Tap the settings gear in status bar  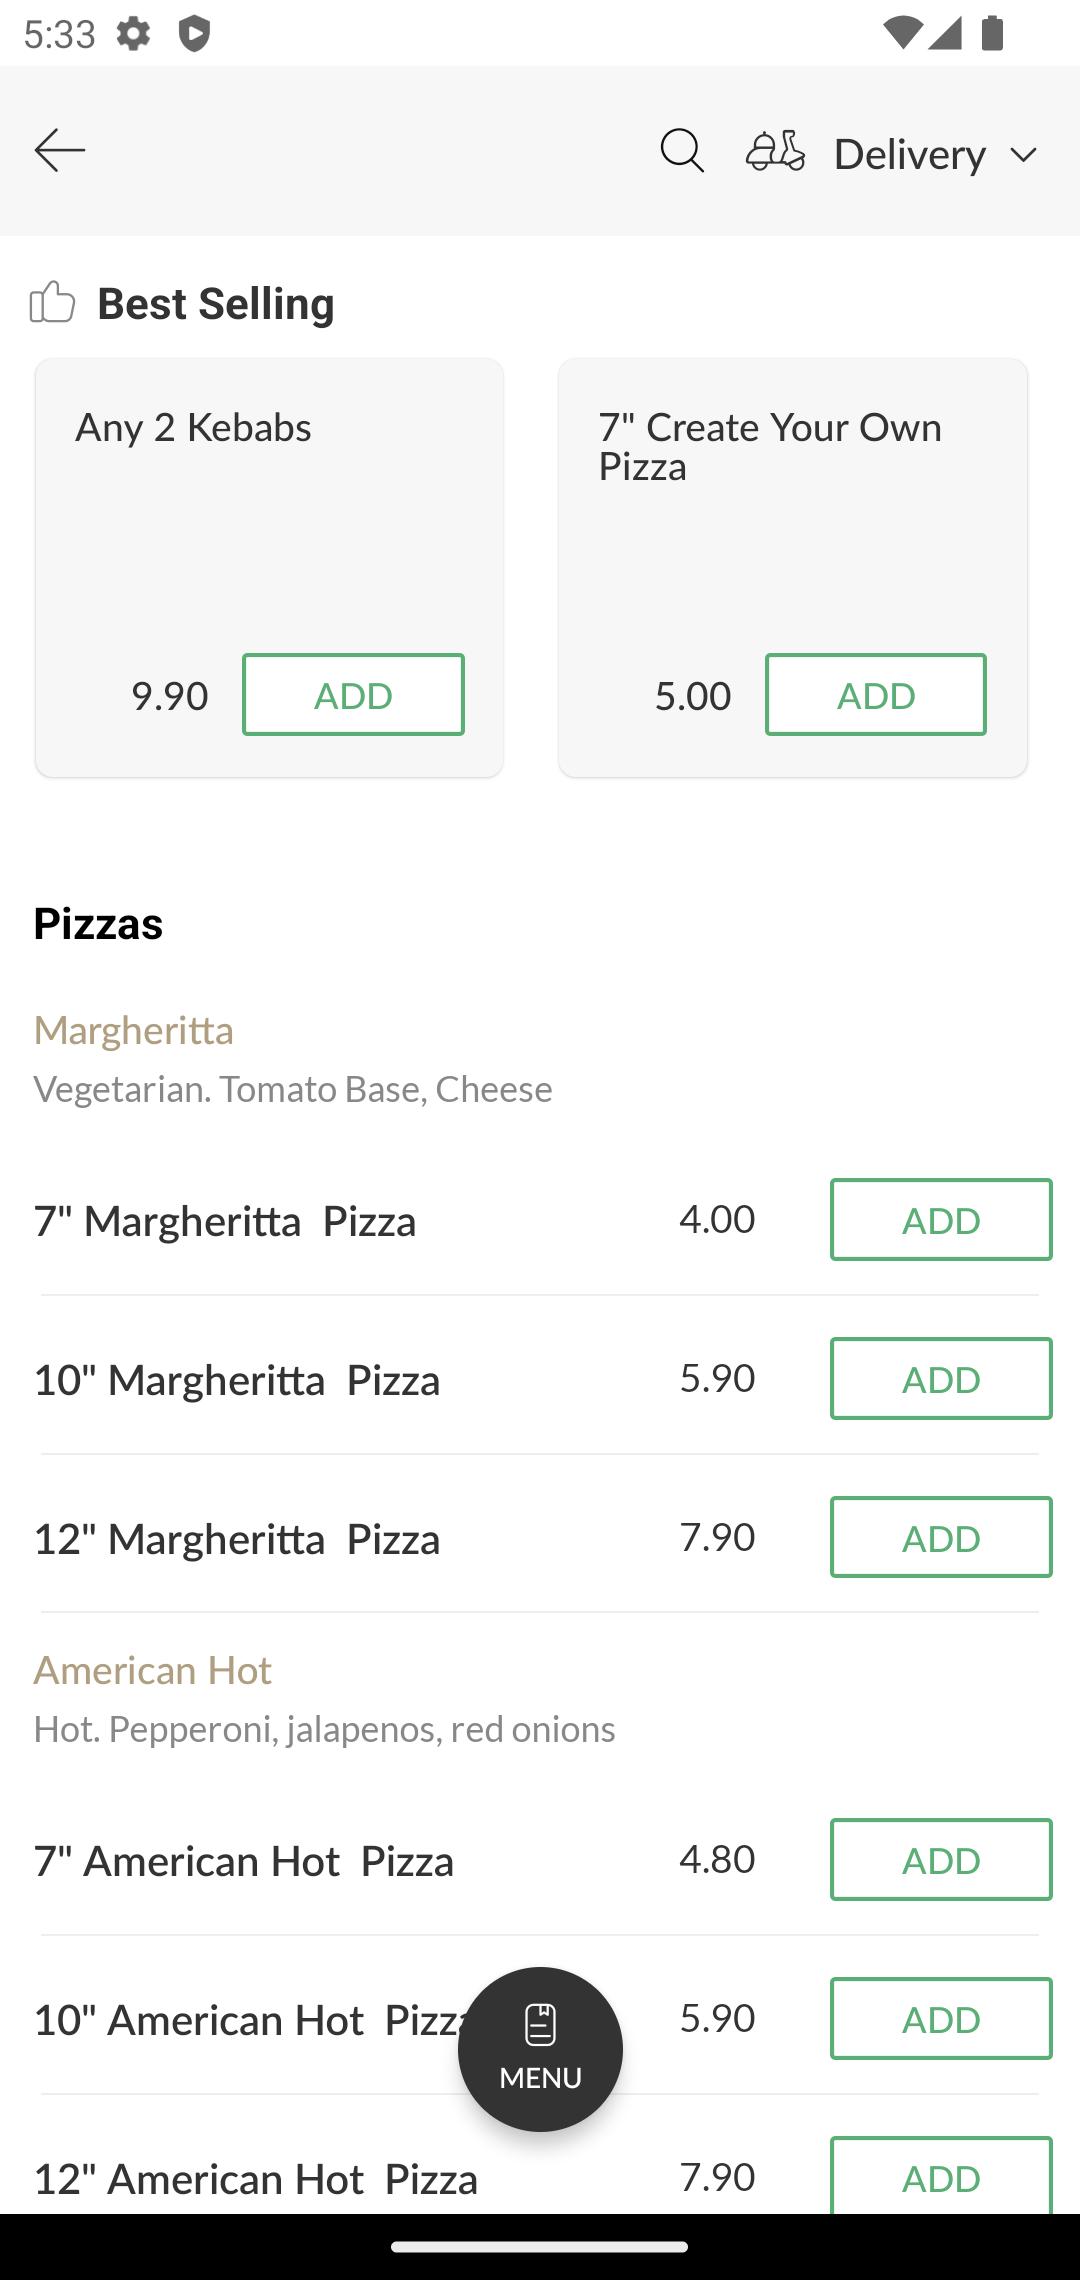[x=133, y=34]
